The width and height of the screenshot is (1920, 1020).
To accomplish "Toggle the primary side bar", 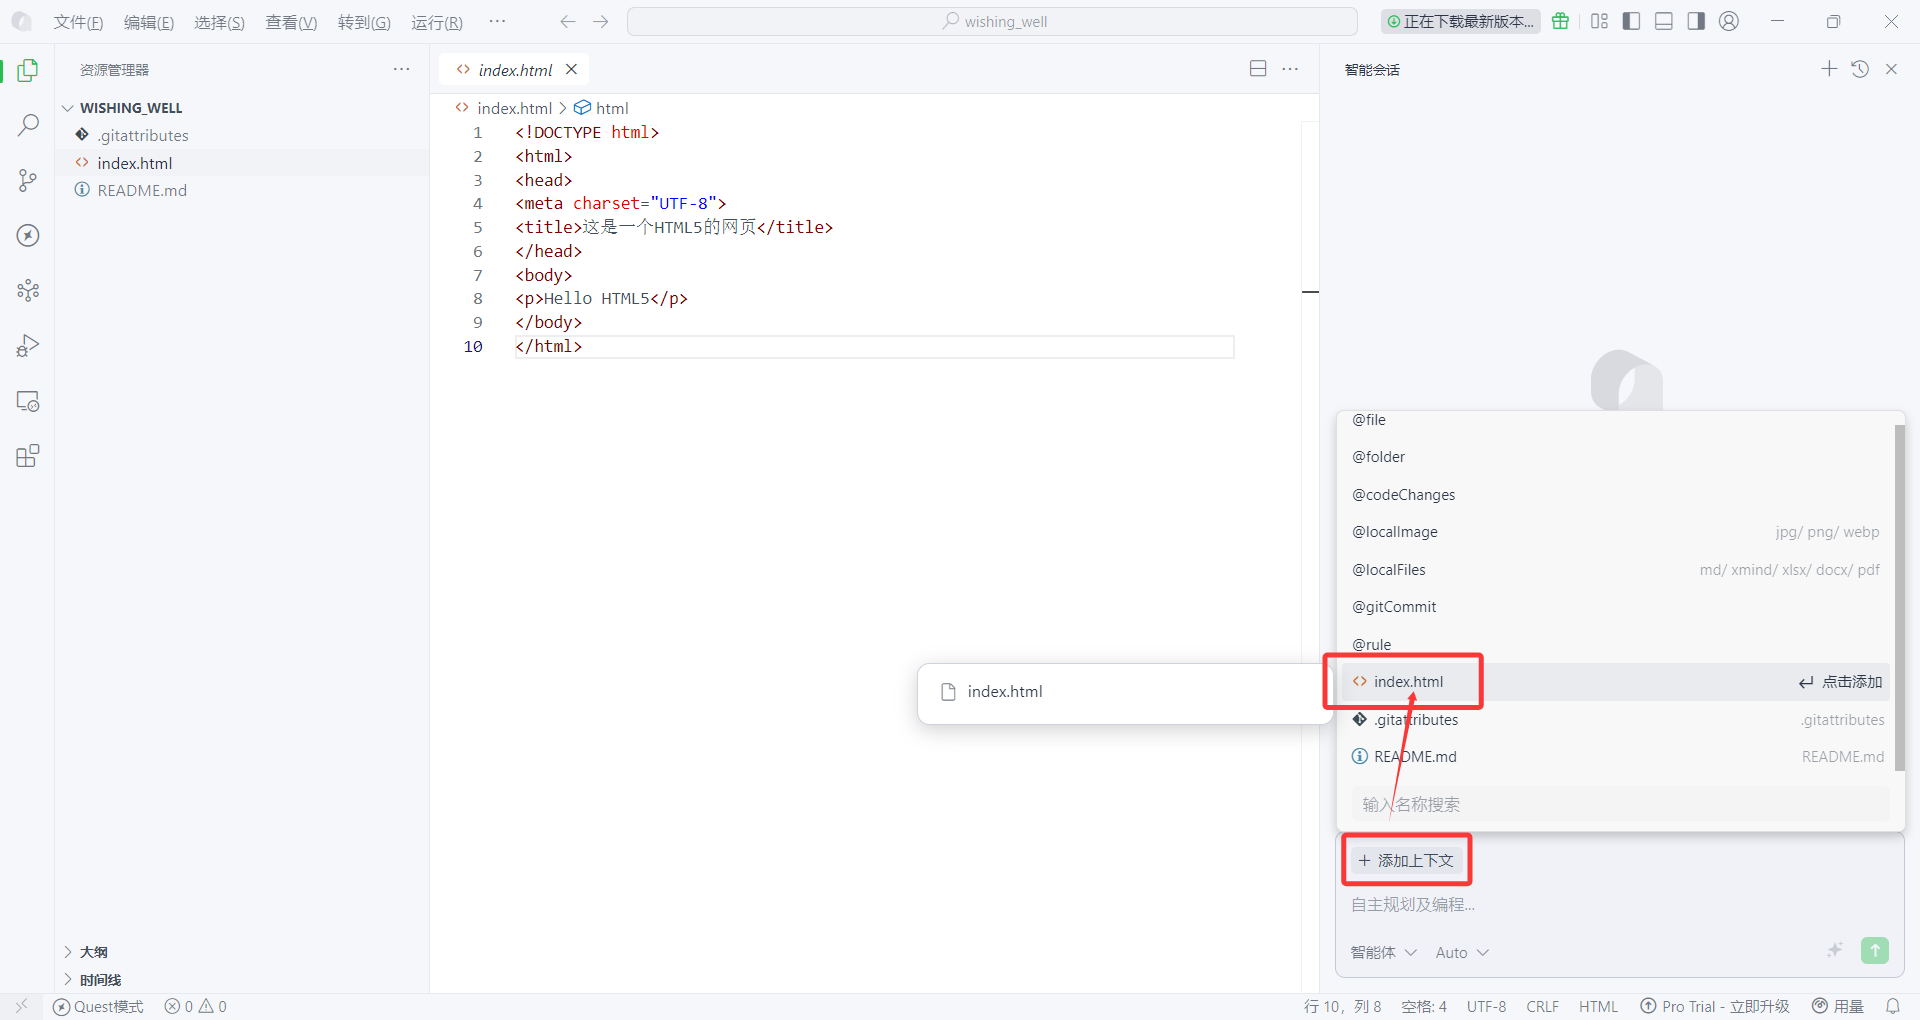I will tap(1631, 21).
